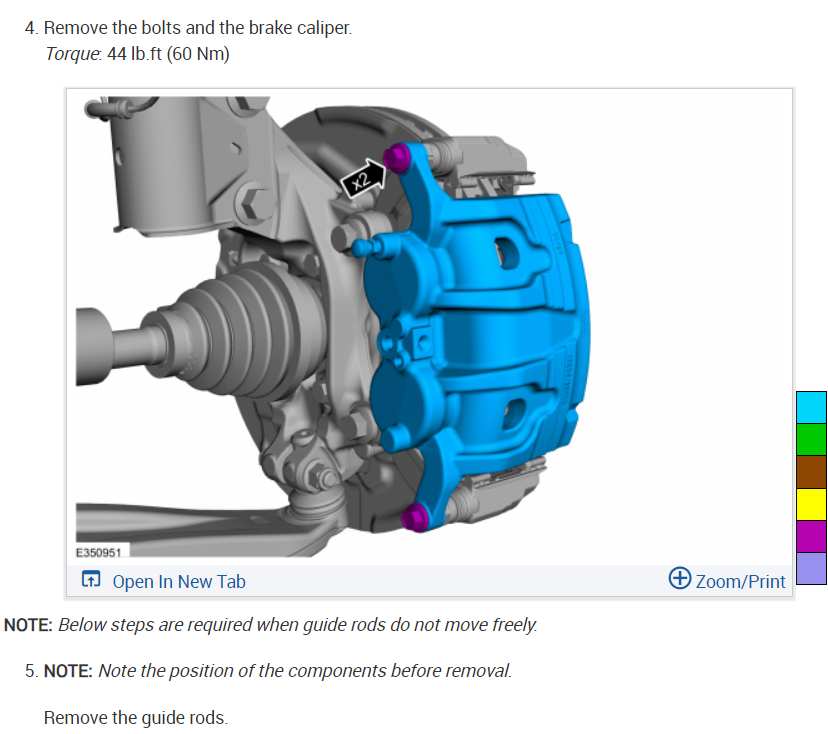
Task: Pick the cyan color swatch
Action: 811,407
